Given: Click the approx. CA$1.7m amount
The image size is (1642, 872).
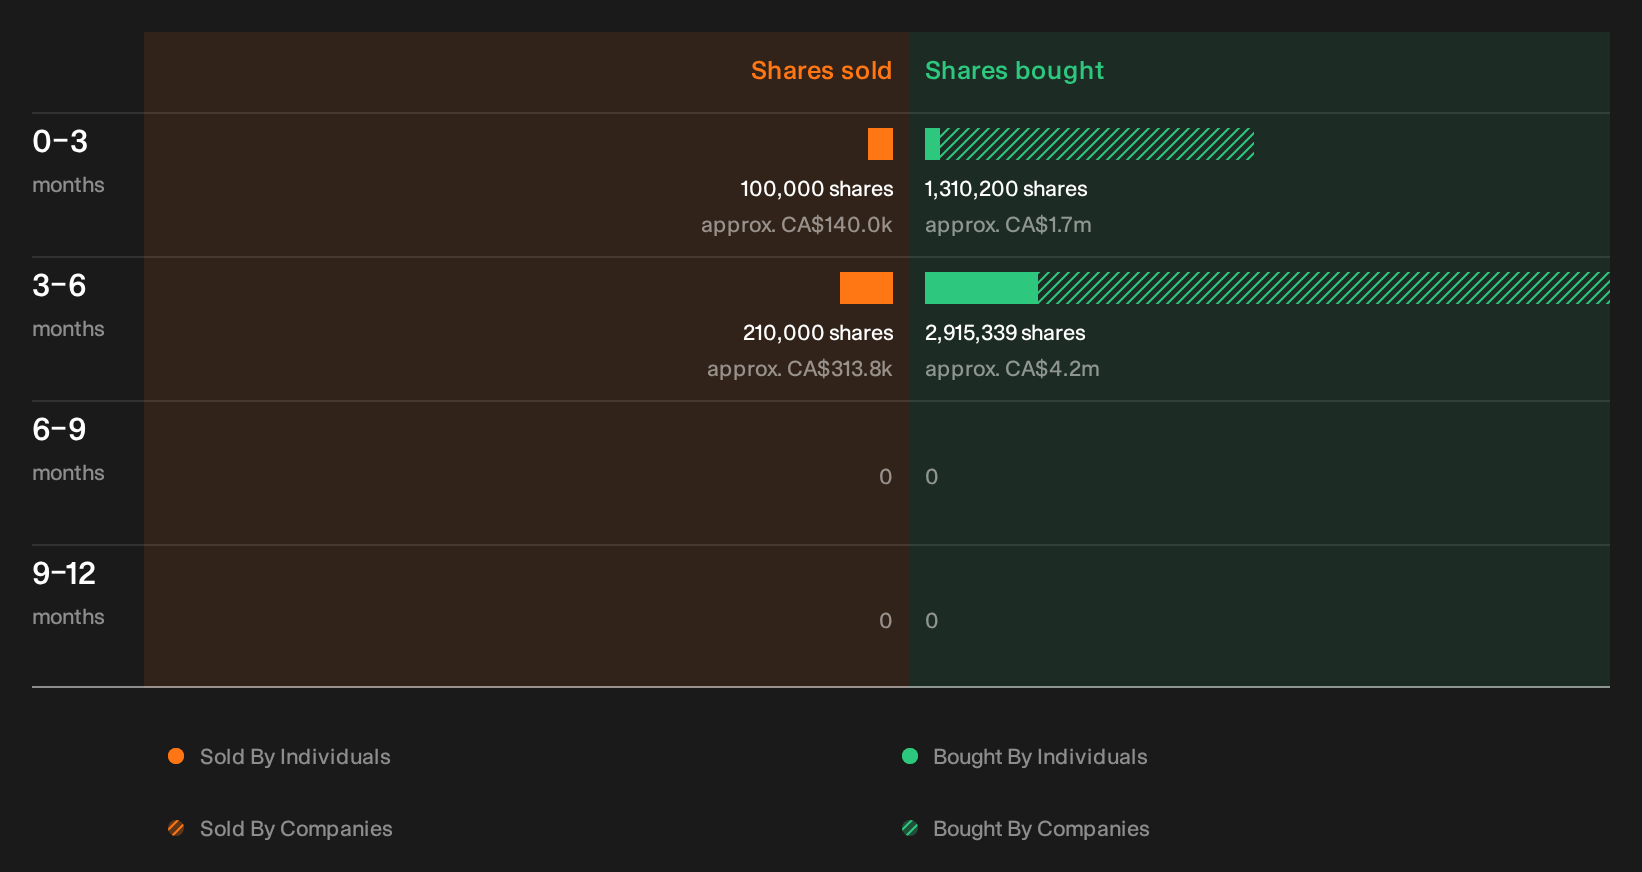Looking at the screenshot, I should point(1008,225).
